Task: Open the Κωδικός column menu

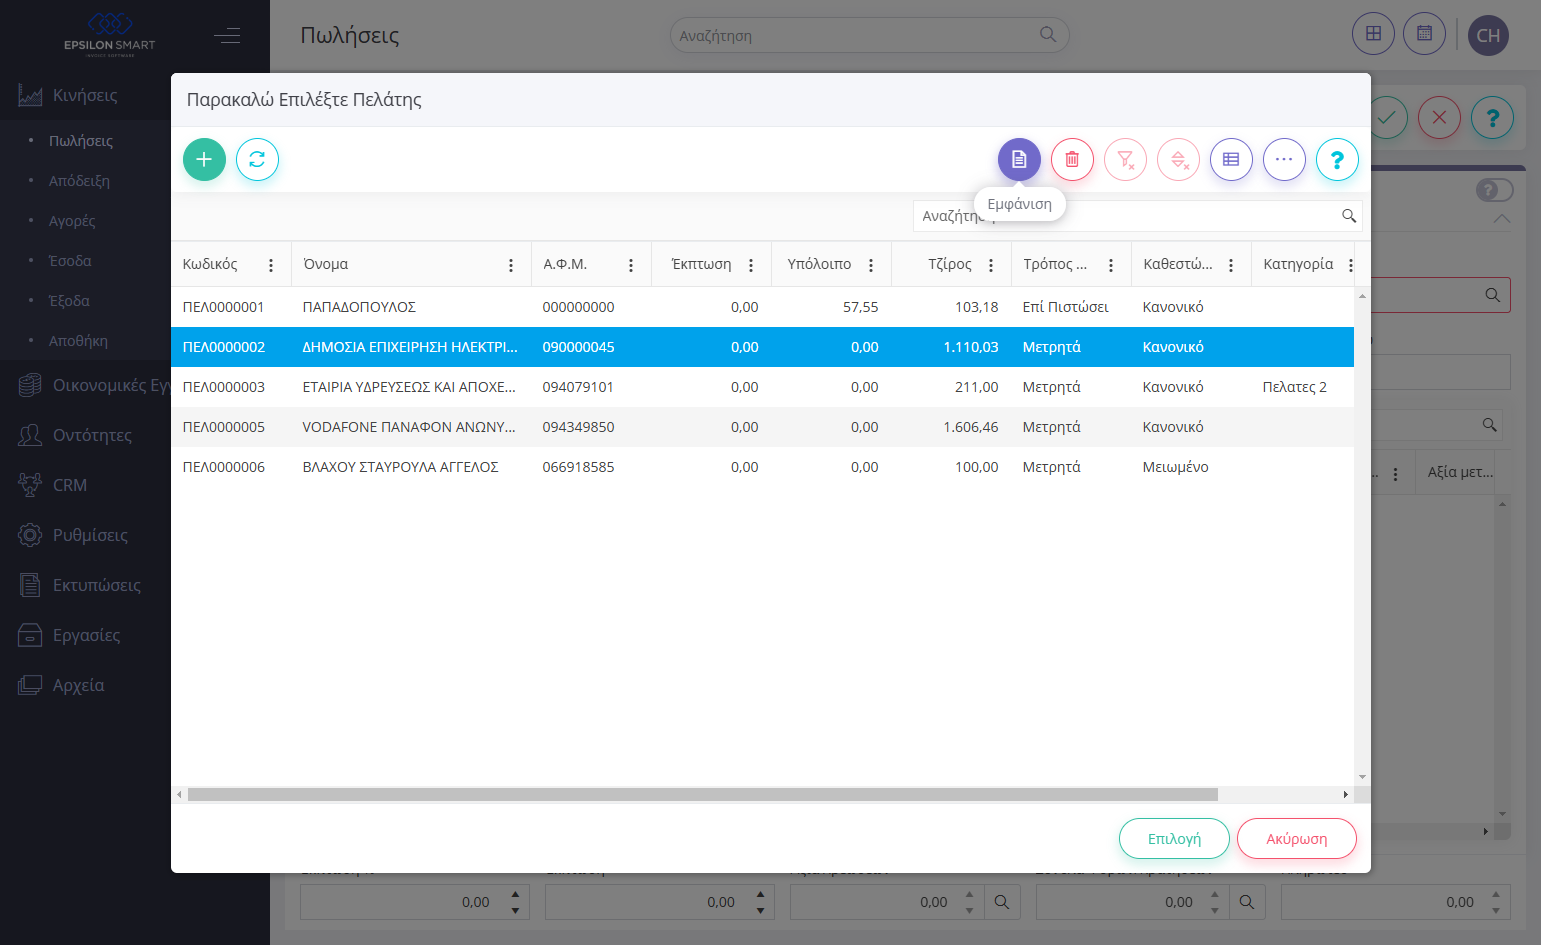Action: coord(271,265)
